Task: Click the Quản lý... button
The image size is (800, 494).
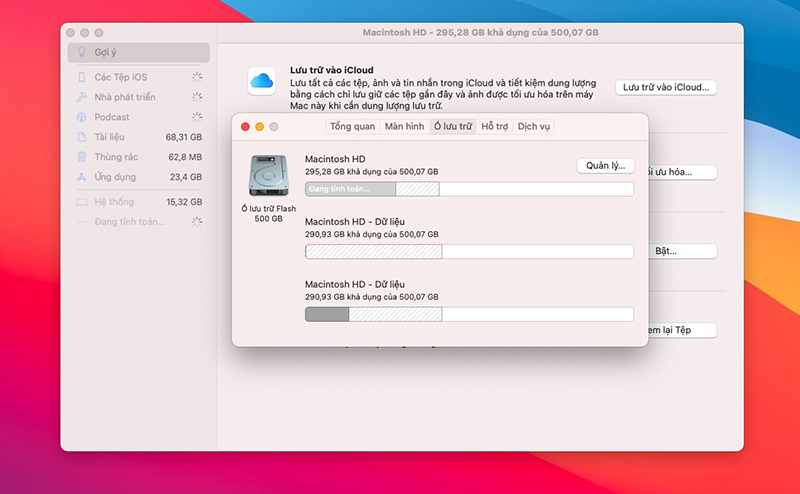Action: (x=606, y=166)
